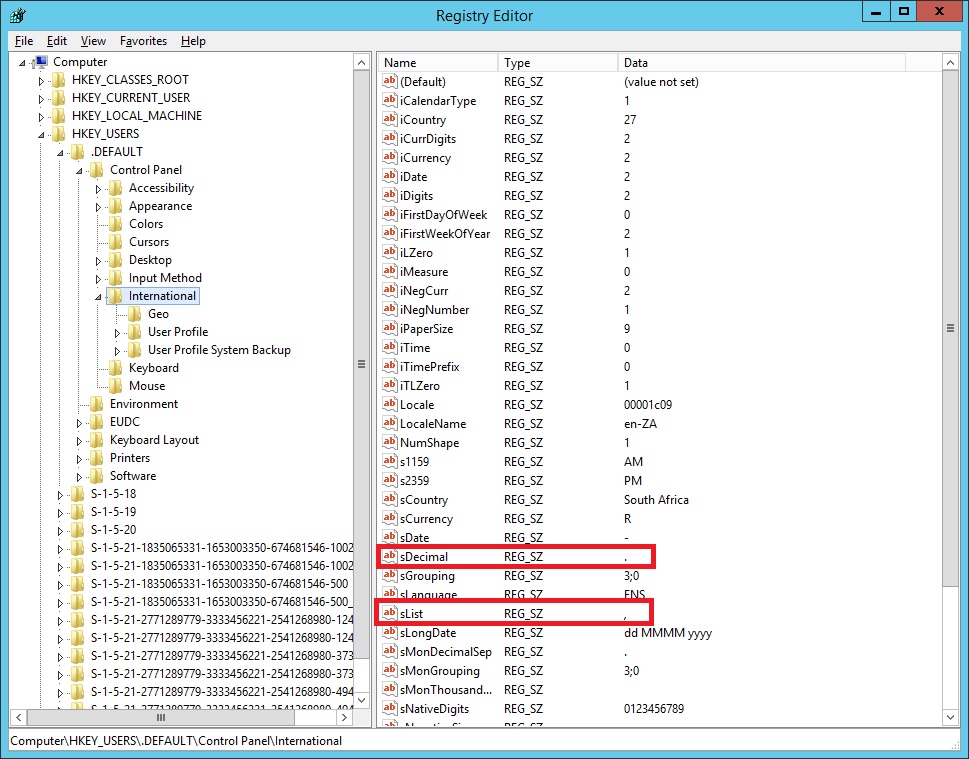Click the 'South Africa' data cell
Screen dimensions: 969x759
656,499
